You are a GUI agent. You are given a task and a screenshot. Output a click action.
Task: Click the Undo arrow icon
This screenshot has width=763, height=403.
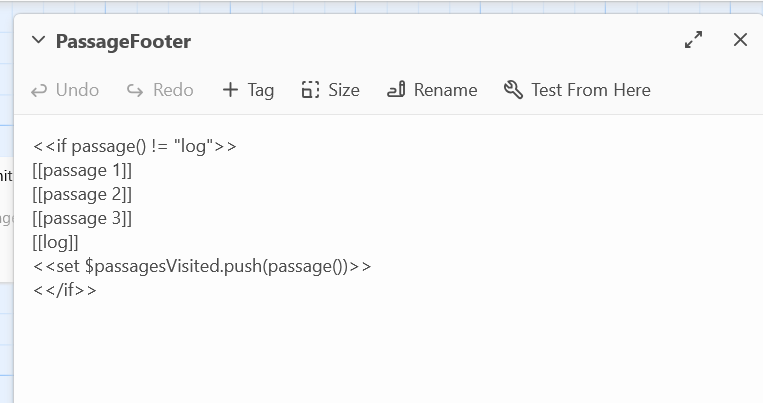39,91
